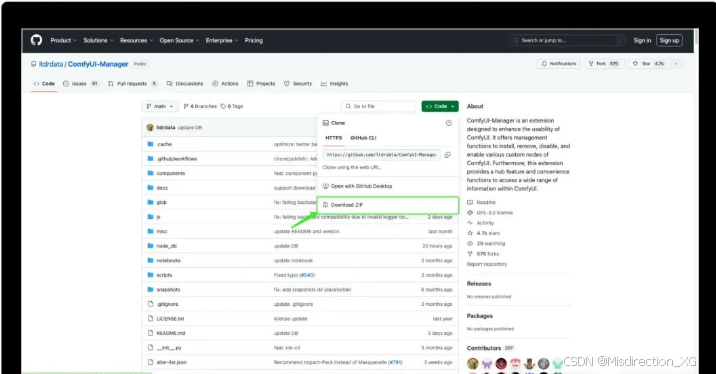This screenshot has height=374, width=716.
Task: View the 29 watching link
Action: point(486,244)
